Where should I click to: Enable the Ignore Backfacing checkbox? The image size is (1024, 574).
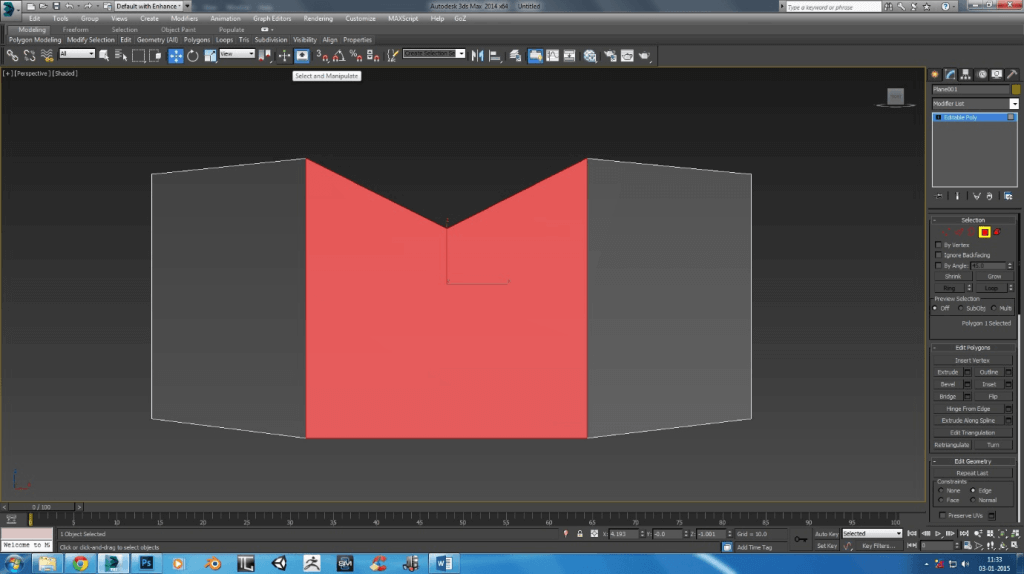click(938, 255)
